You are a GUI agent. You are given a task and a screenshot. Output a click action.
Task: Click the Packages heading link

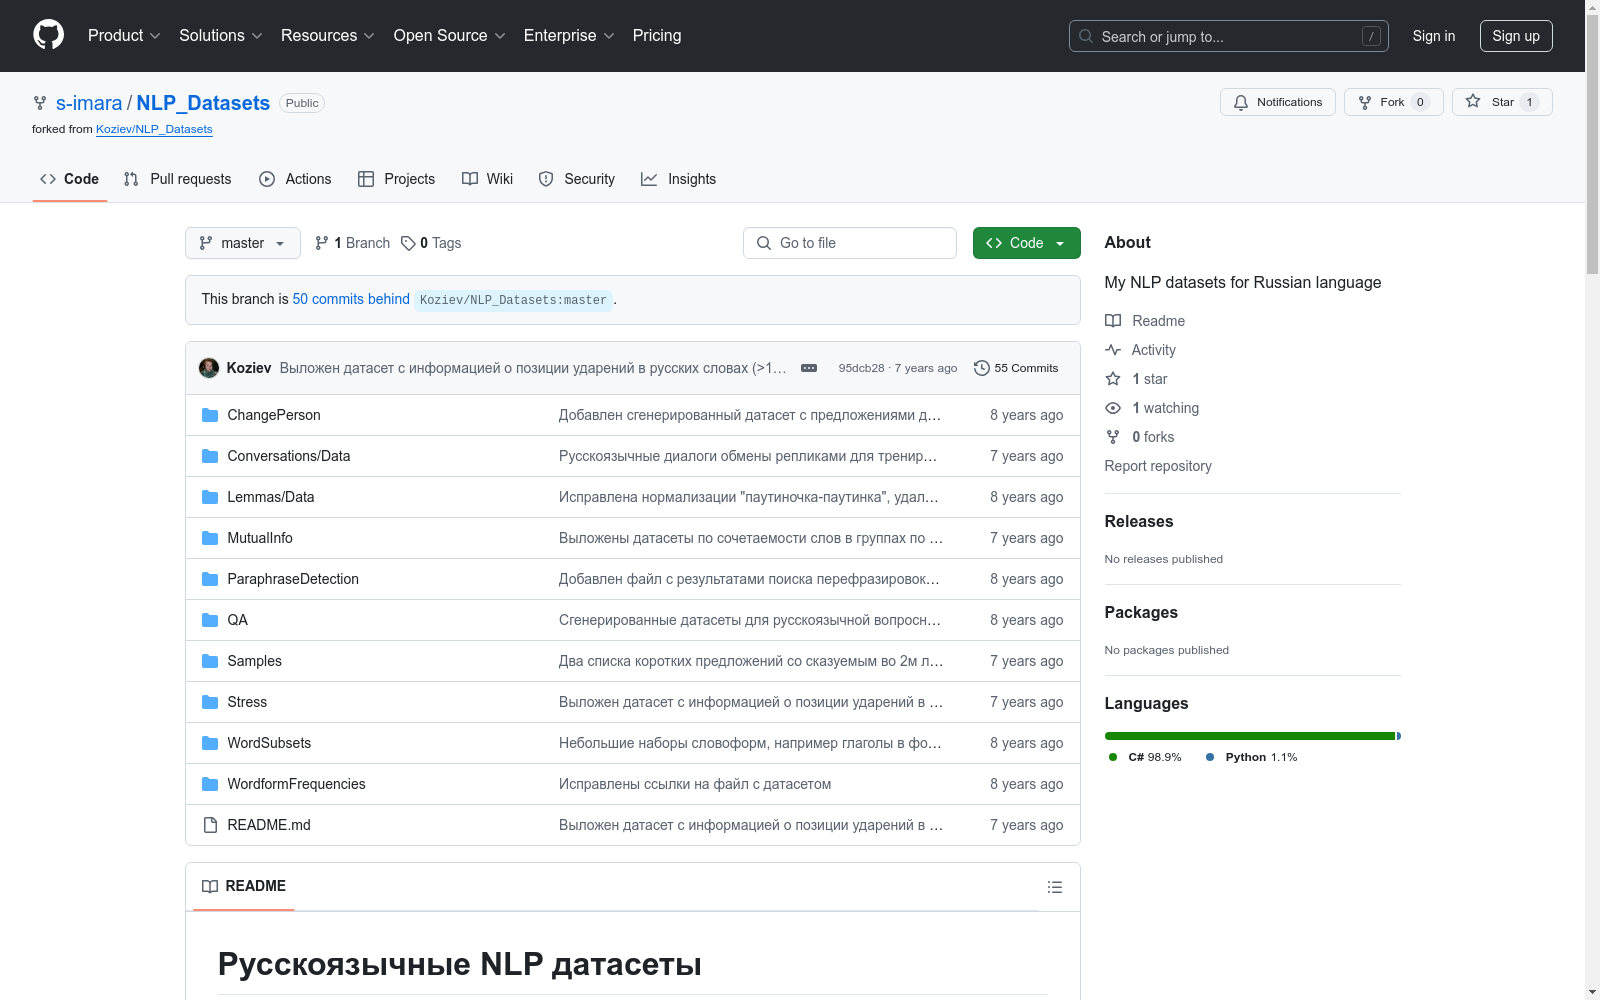(x=1141, y=612)
